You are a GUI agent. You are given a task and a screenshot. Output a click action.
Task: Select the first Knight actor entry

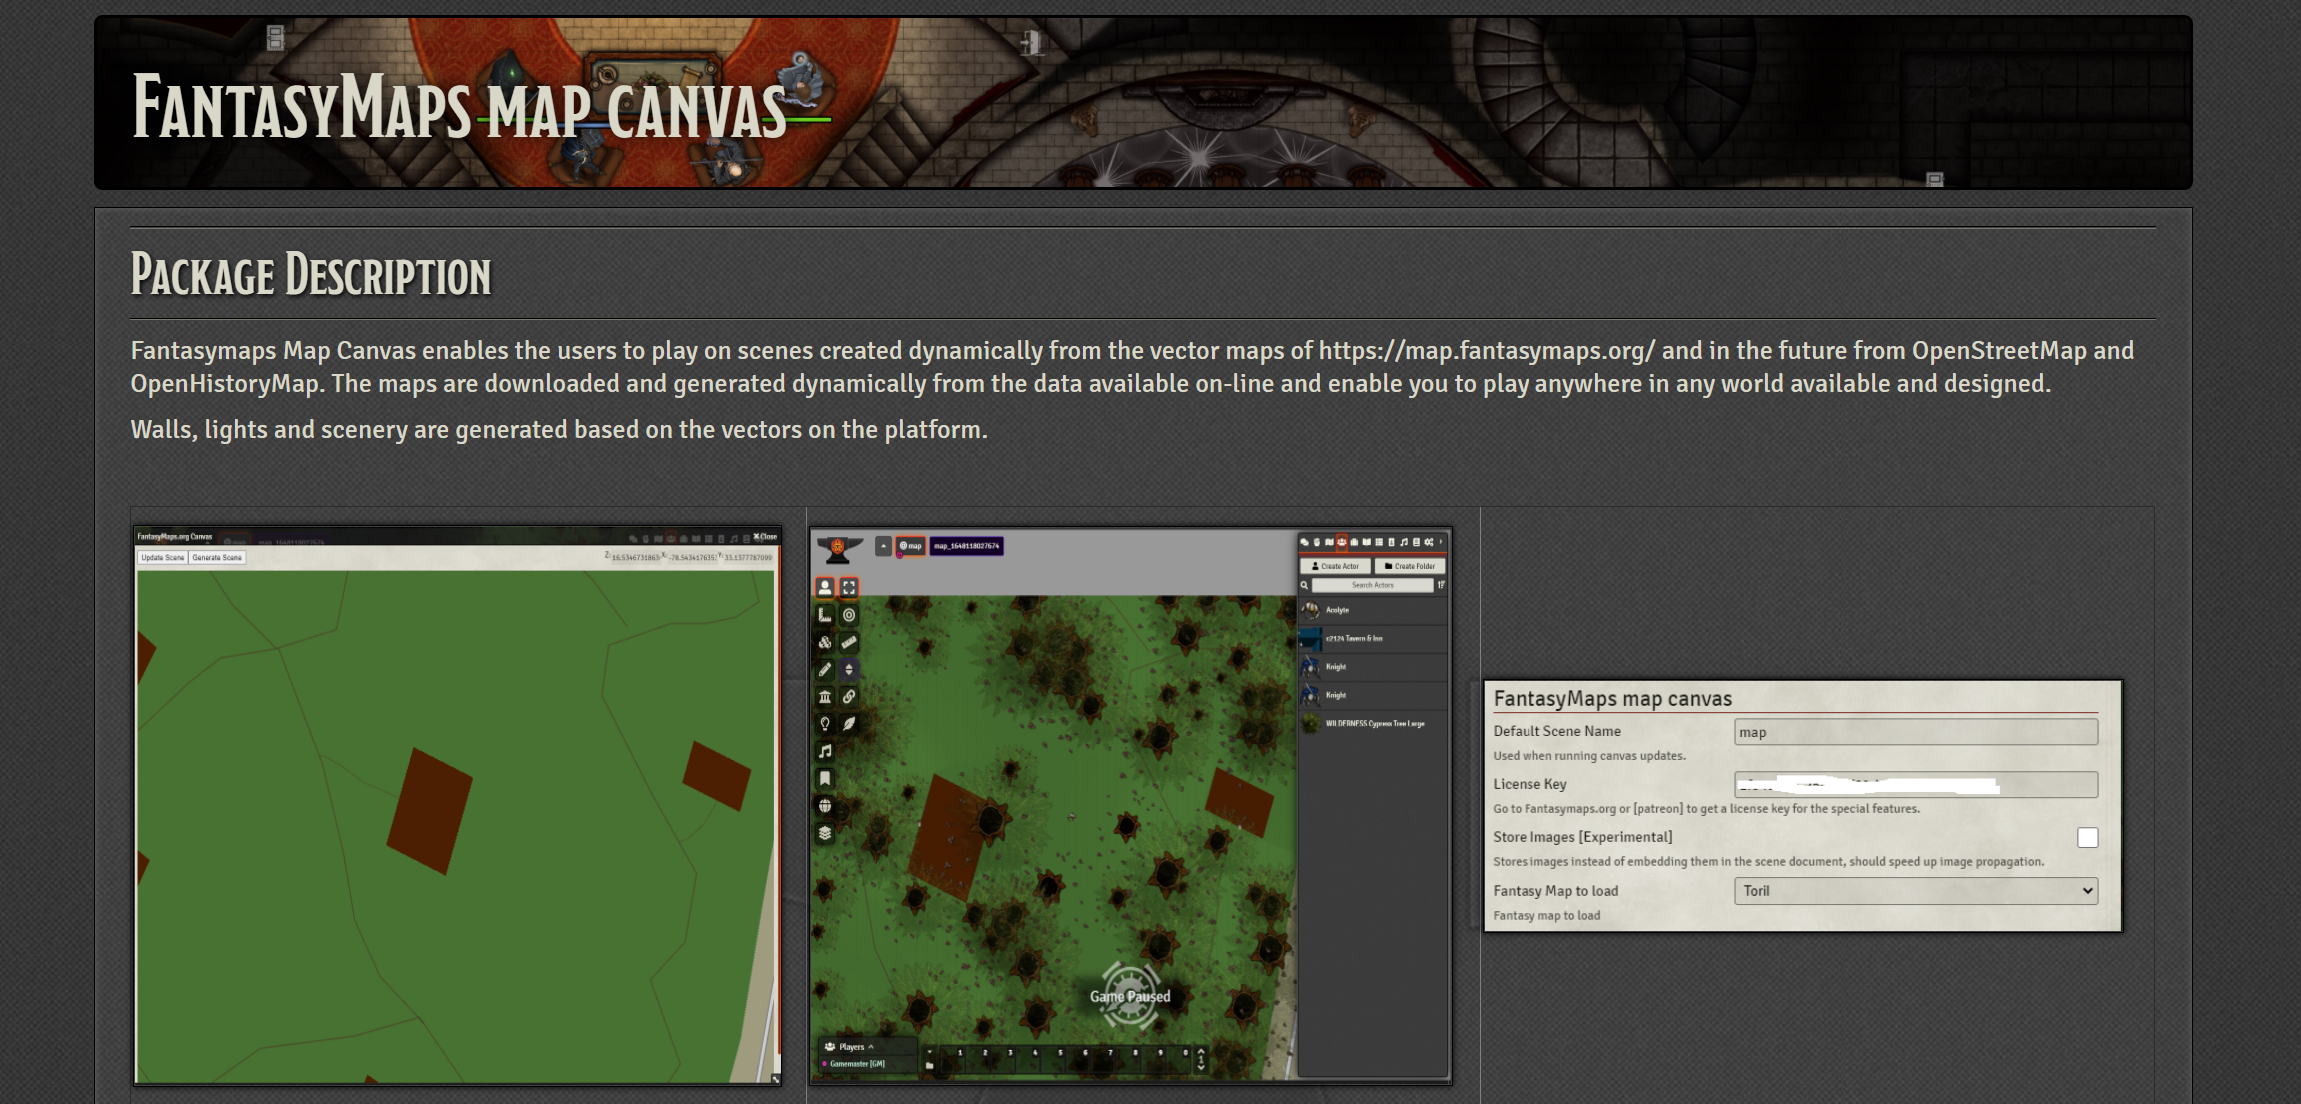(1373, 667)
